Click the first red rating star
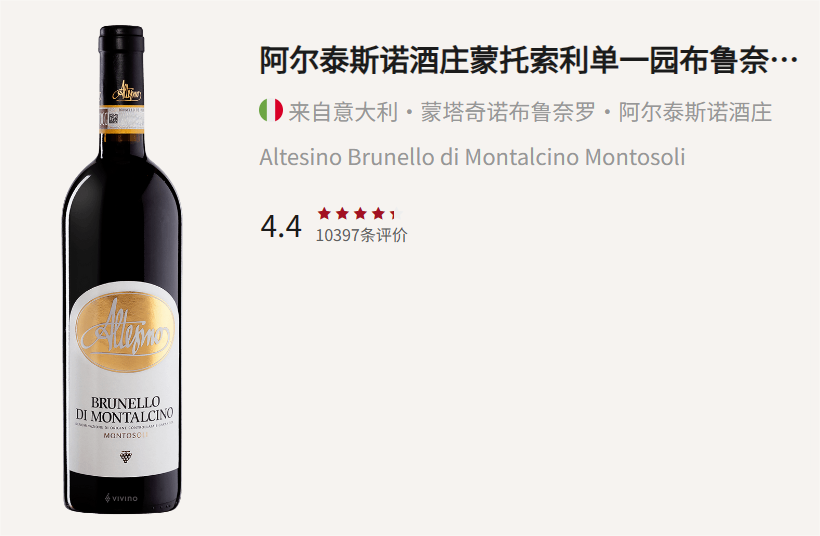This screenshot has width=820, height=536. [x=324, y=213]
